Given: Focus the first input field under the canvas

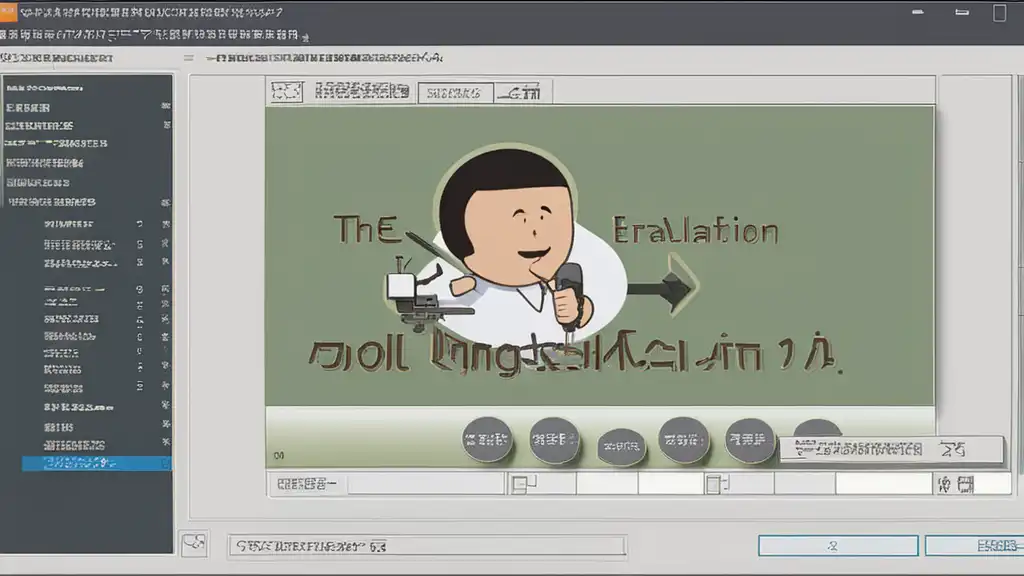Looking at the screenshot, I should (x=426, y=484).
